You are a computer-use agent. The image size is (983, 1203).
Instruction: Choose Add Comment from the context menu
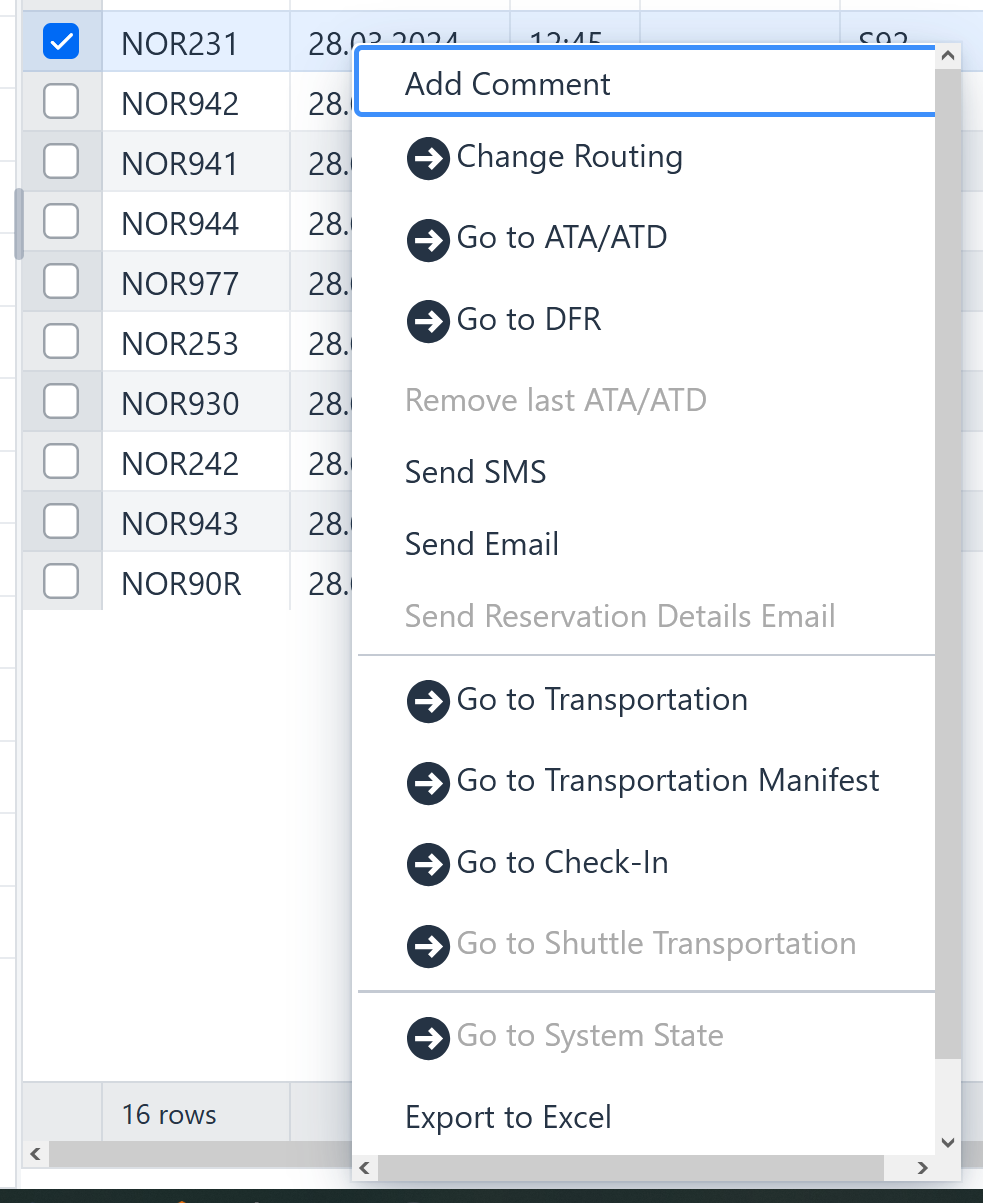(x=507, y=84)
